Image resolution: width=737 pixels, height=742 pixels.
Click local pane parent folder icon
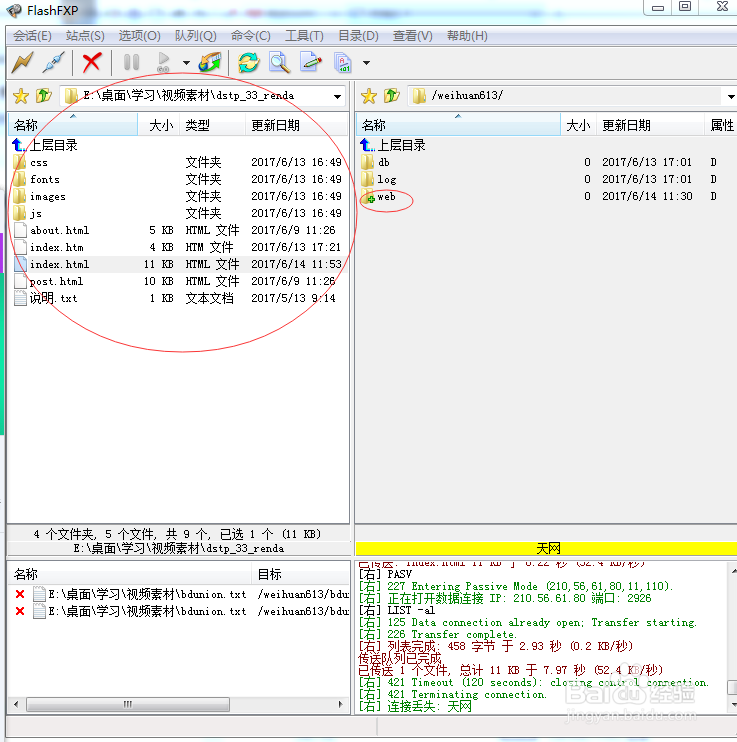(x=44, y=96)
